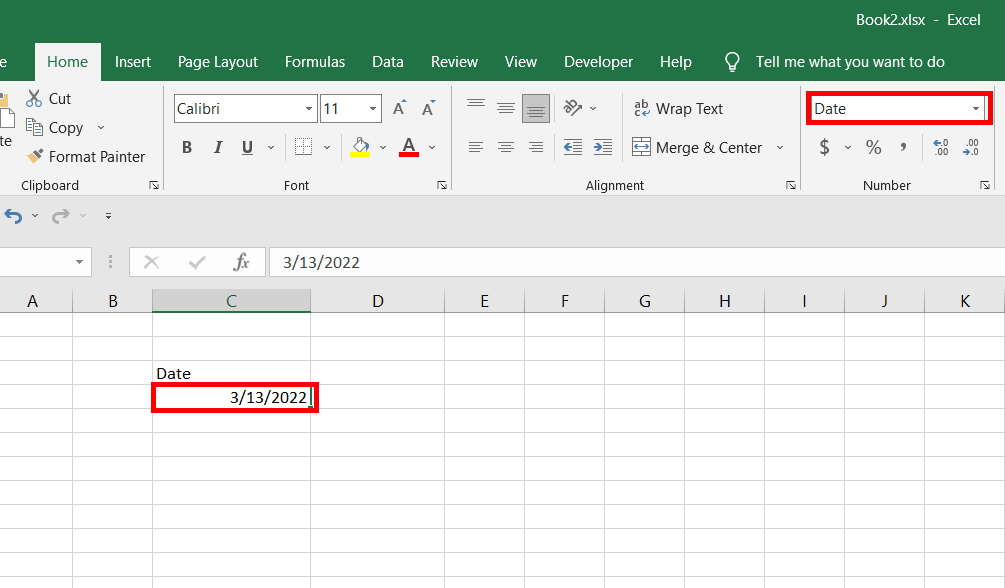Open Insert Function fx dialog

[242, 262]
